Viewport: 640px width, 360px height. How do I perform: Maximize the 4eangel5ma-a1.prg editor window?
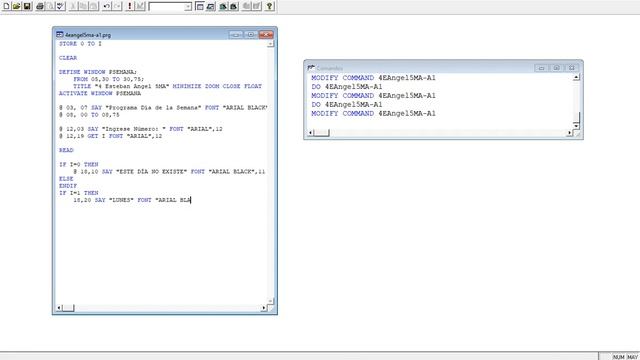[x=251, y=35]
